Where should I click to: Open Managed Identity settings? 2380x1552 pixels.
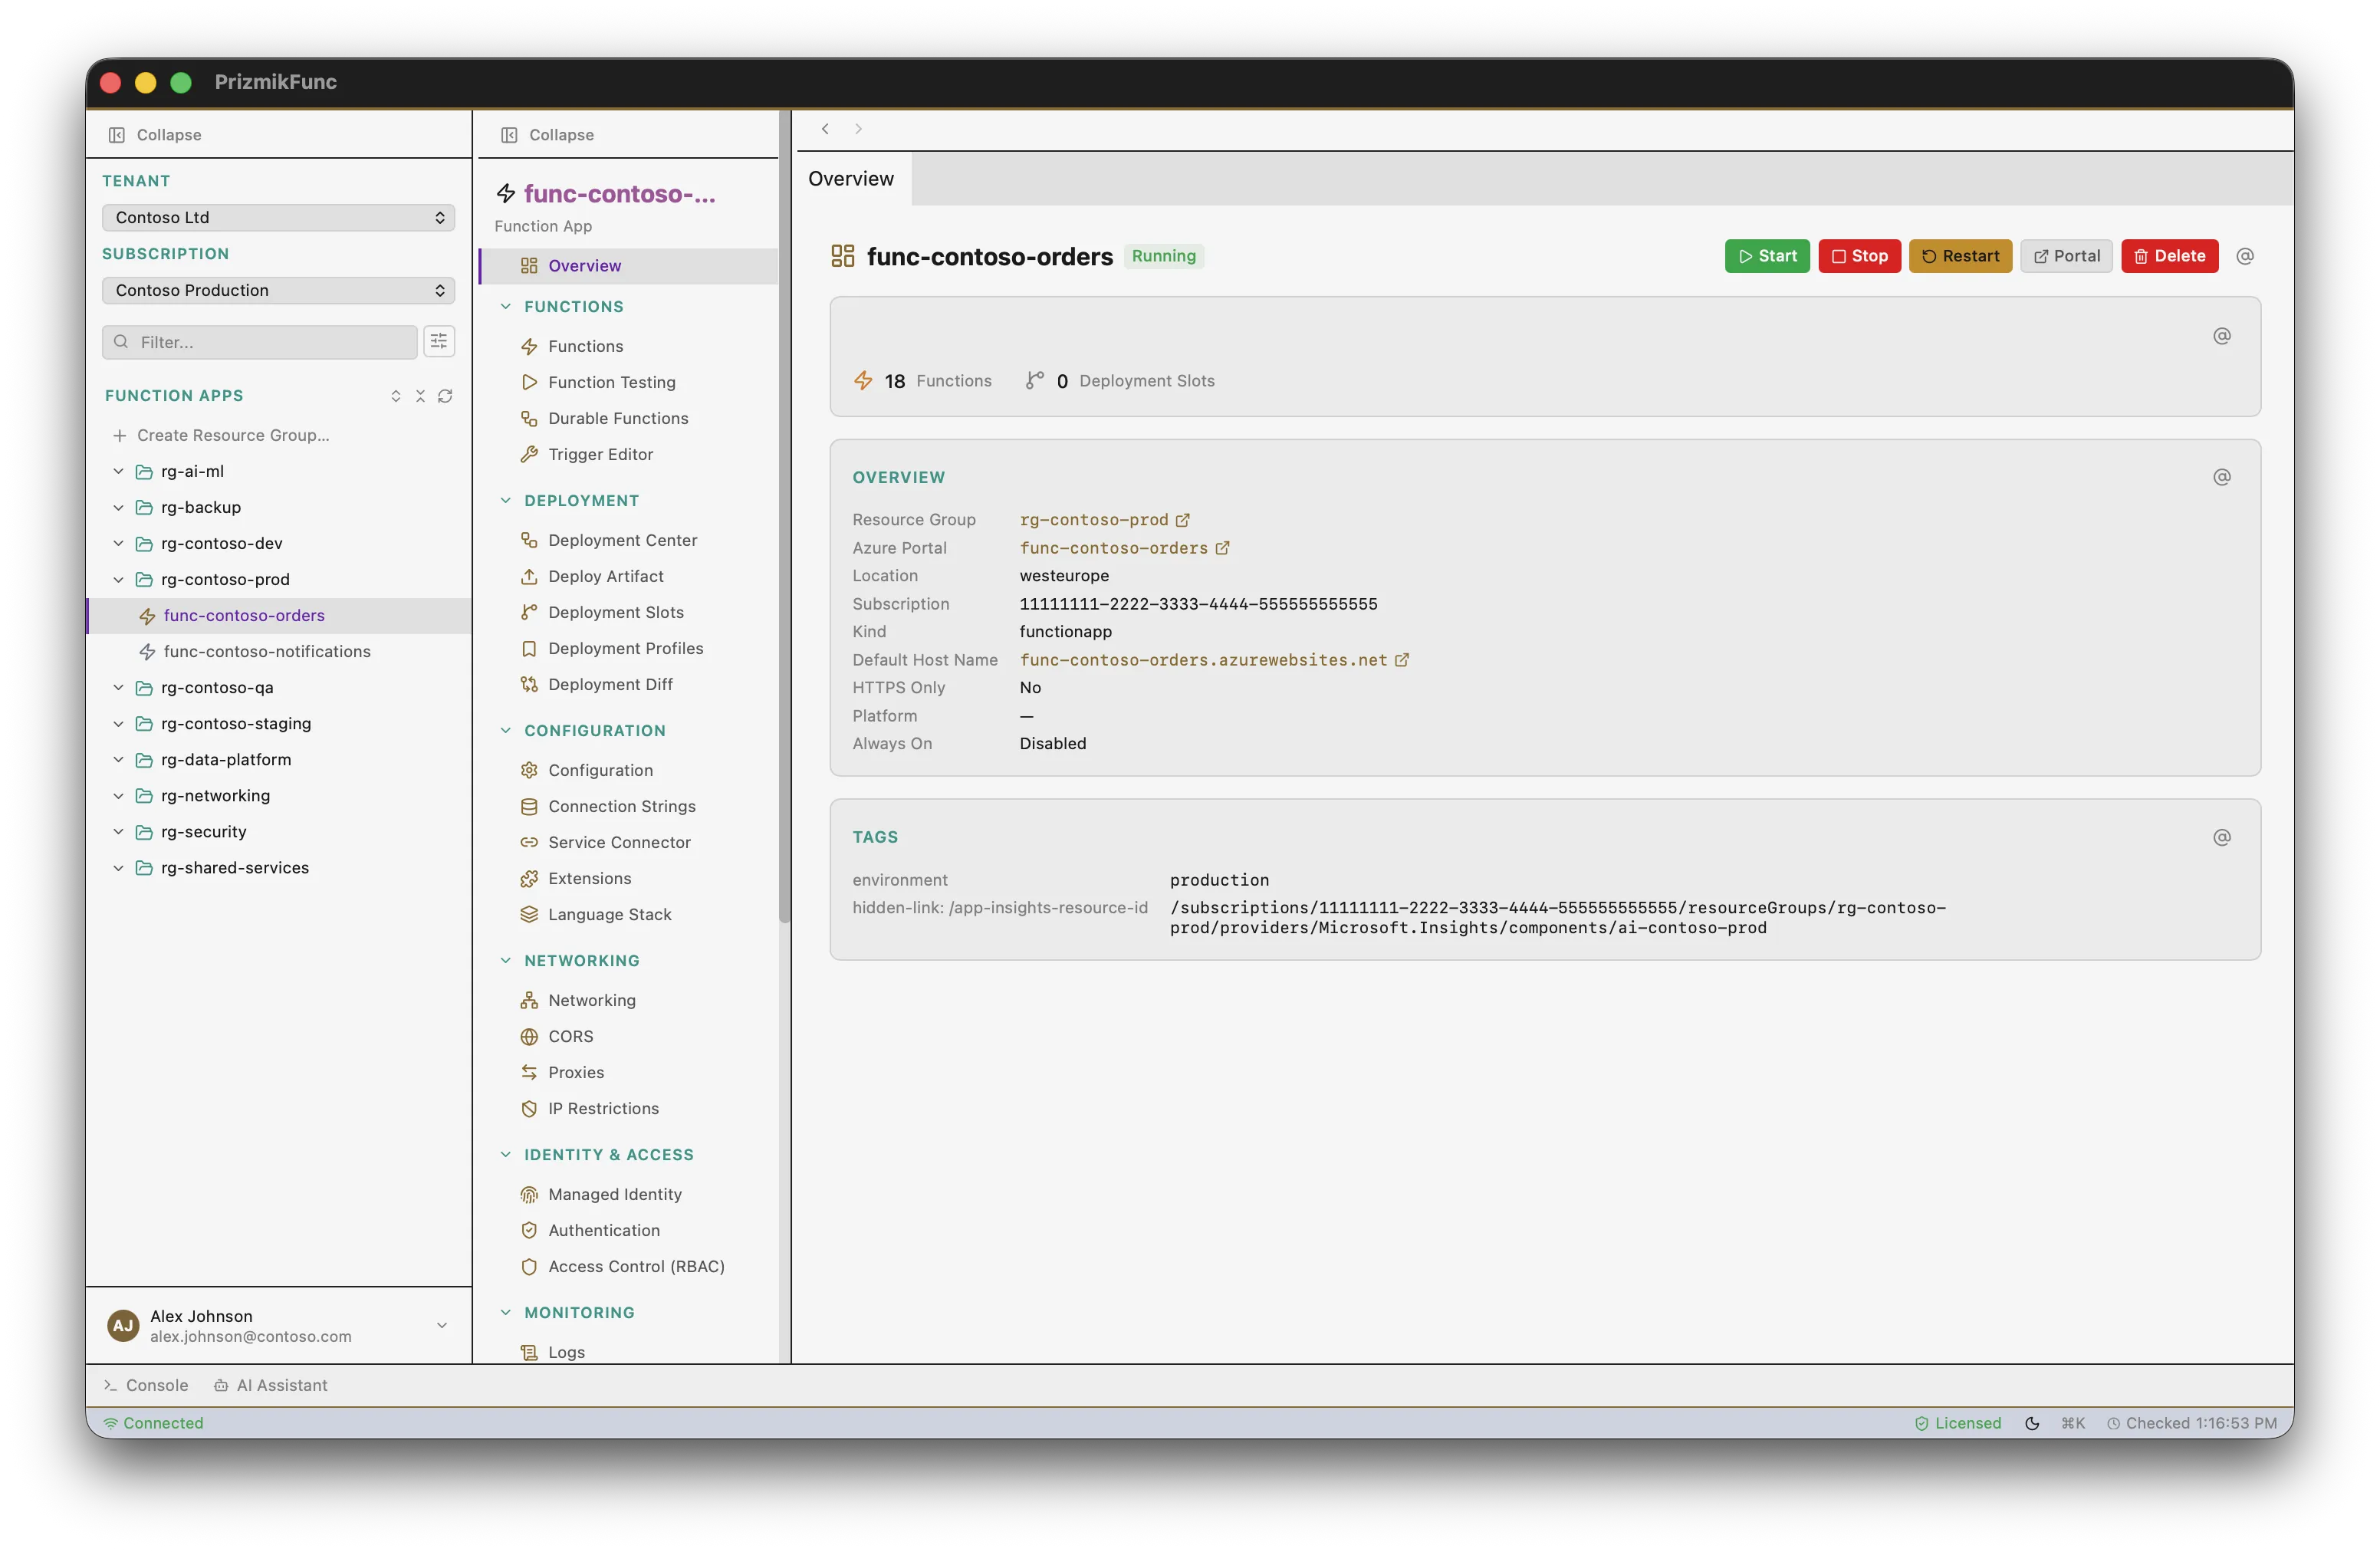[615, 1194]
